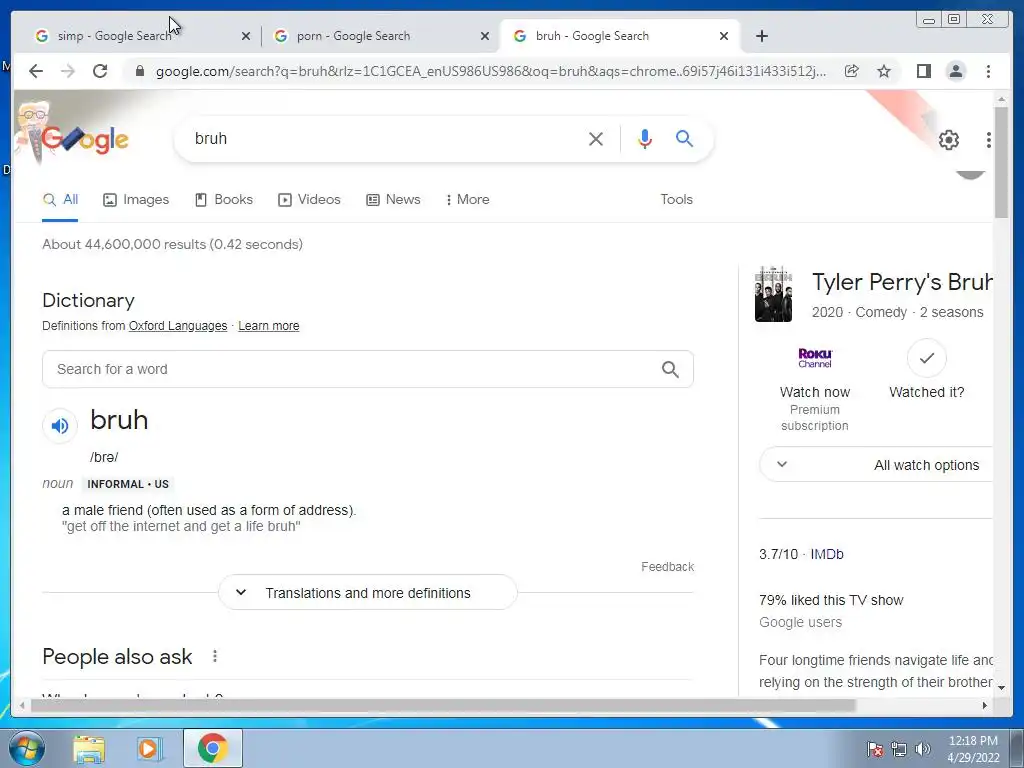Click right arrow of horizontal scrollbar

click(985, 705)
